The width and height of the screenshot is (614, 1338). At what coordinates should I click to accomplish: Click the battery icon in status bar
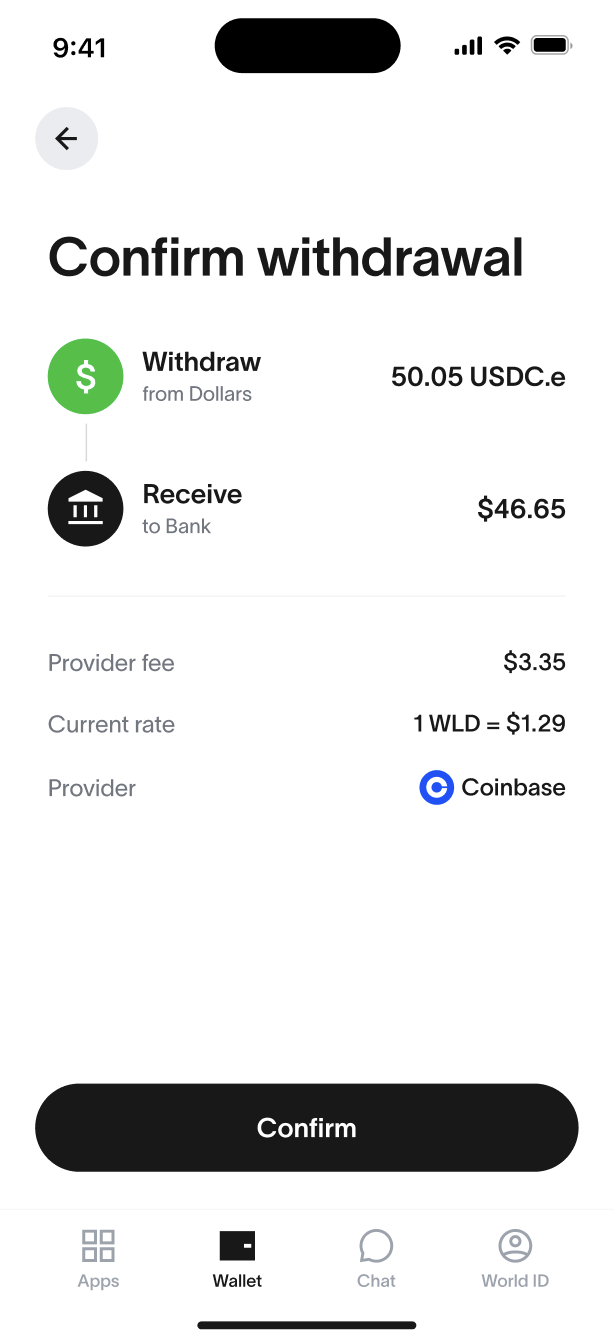click(551, 45)
